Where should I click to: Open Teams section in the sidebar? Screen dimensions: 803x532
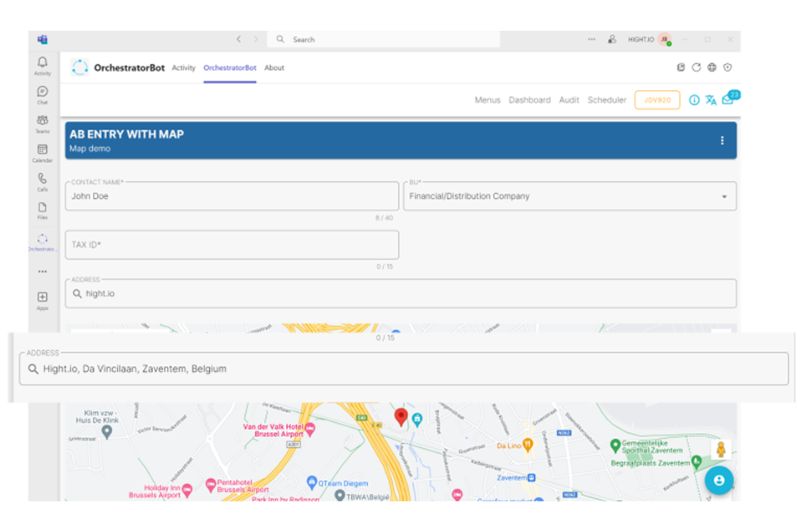(x=43, y=124)
